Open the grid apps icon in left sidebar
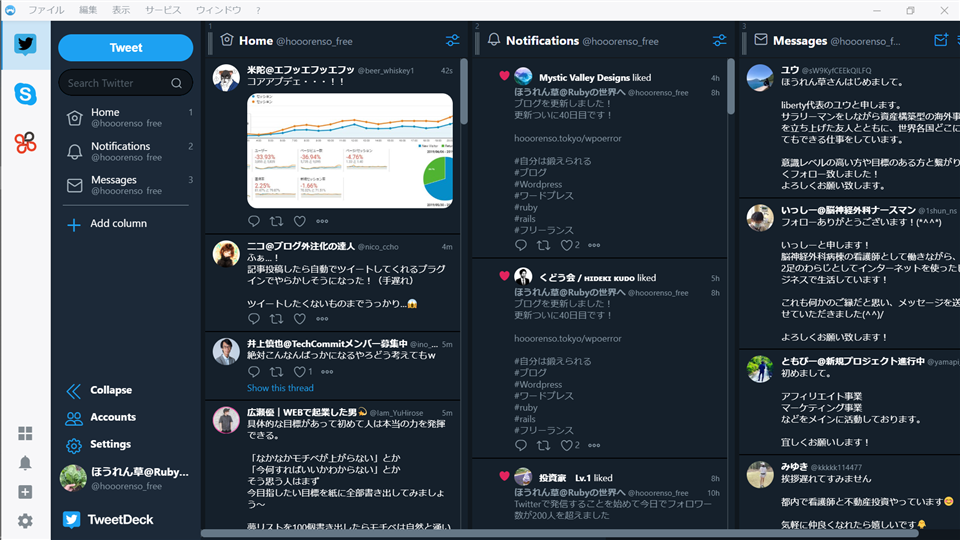The width and height of the screenshot is (960, 540). coord(25,433)
